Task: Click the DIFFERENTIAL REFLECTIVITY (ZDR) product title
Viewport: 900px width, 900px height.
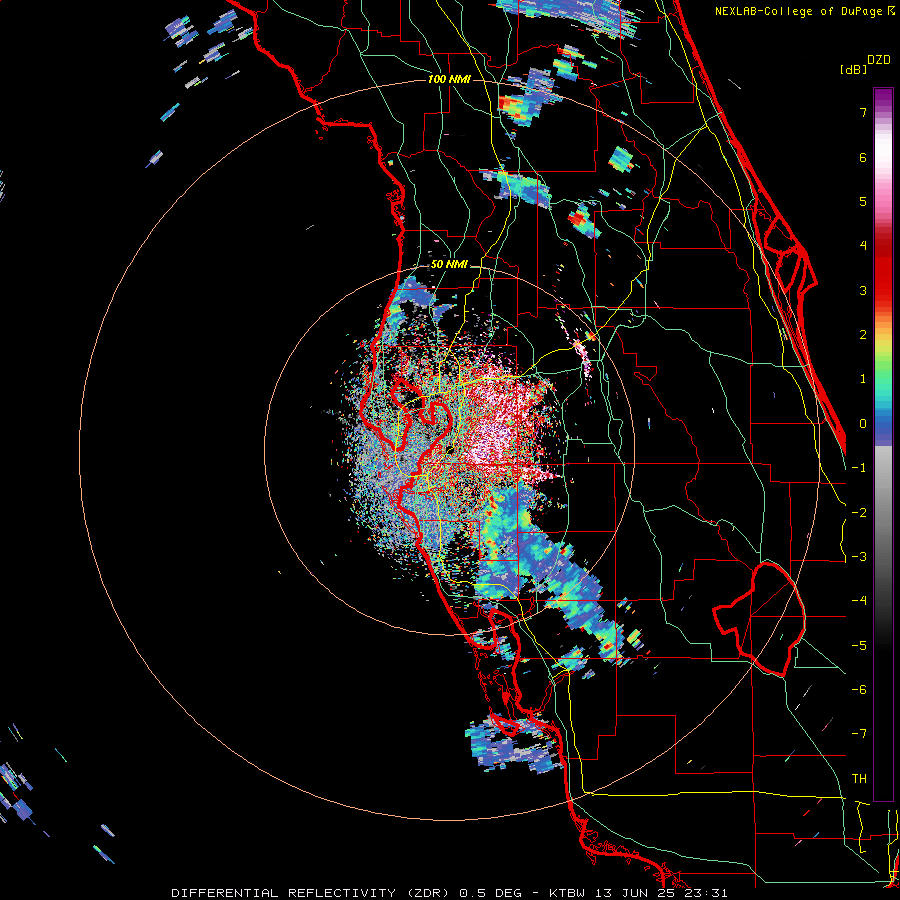Action: [x=312, y=893]
